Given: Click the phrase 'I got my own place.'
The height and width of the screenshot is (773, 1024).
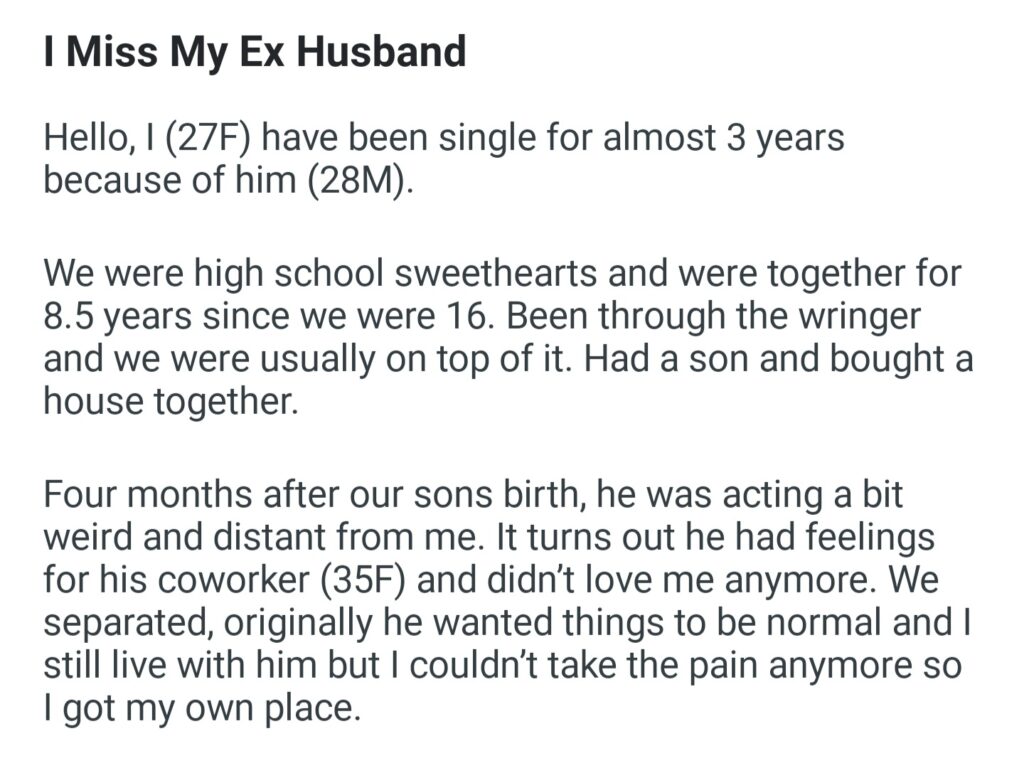Looking at the screenshot, I should (x=200, y=710).
